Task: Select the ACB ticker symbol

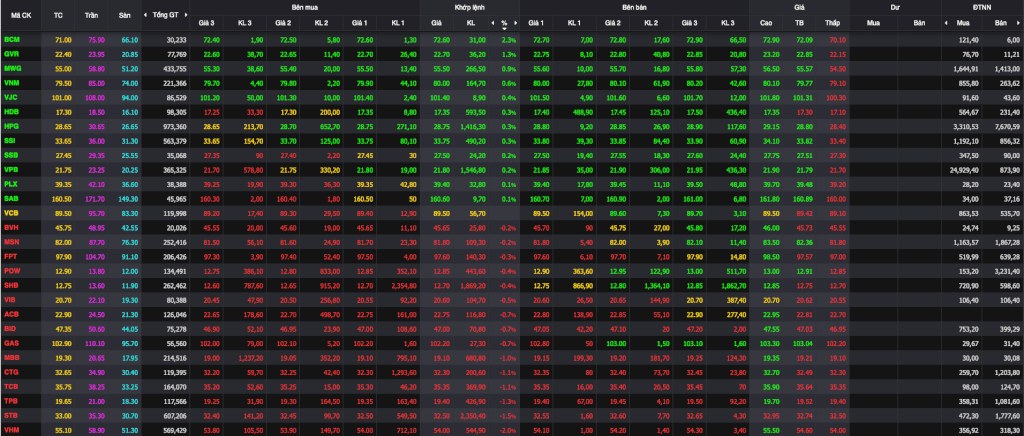Action: point(11,313)
